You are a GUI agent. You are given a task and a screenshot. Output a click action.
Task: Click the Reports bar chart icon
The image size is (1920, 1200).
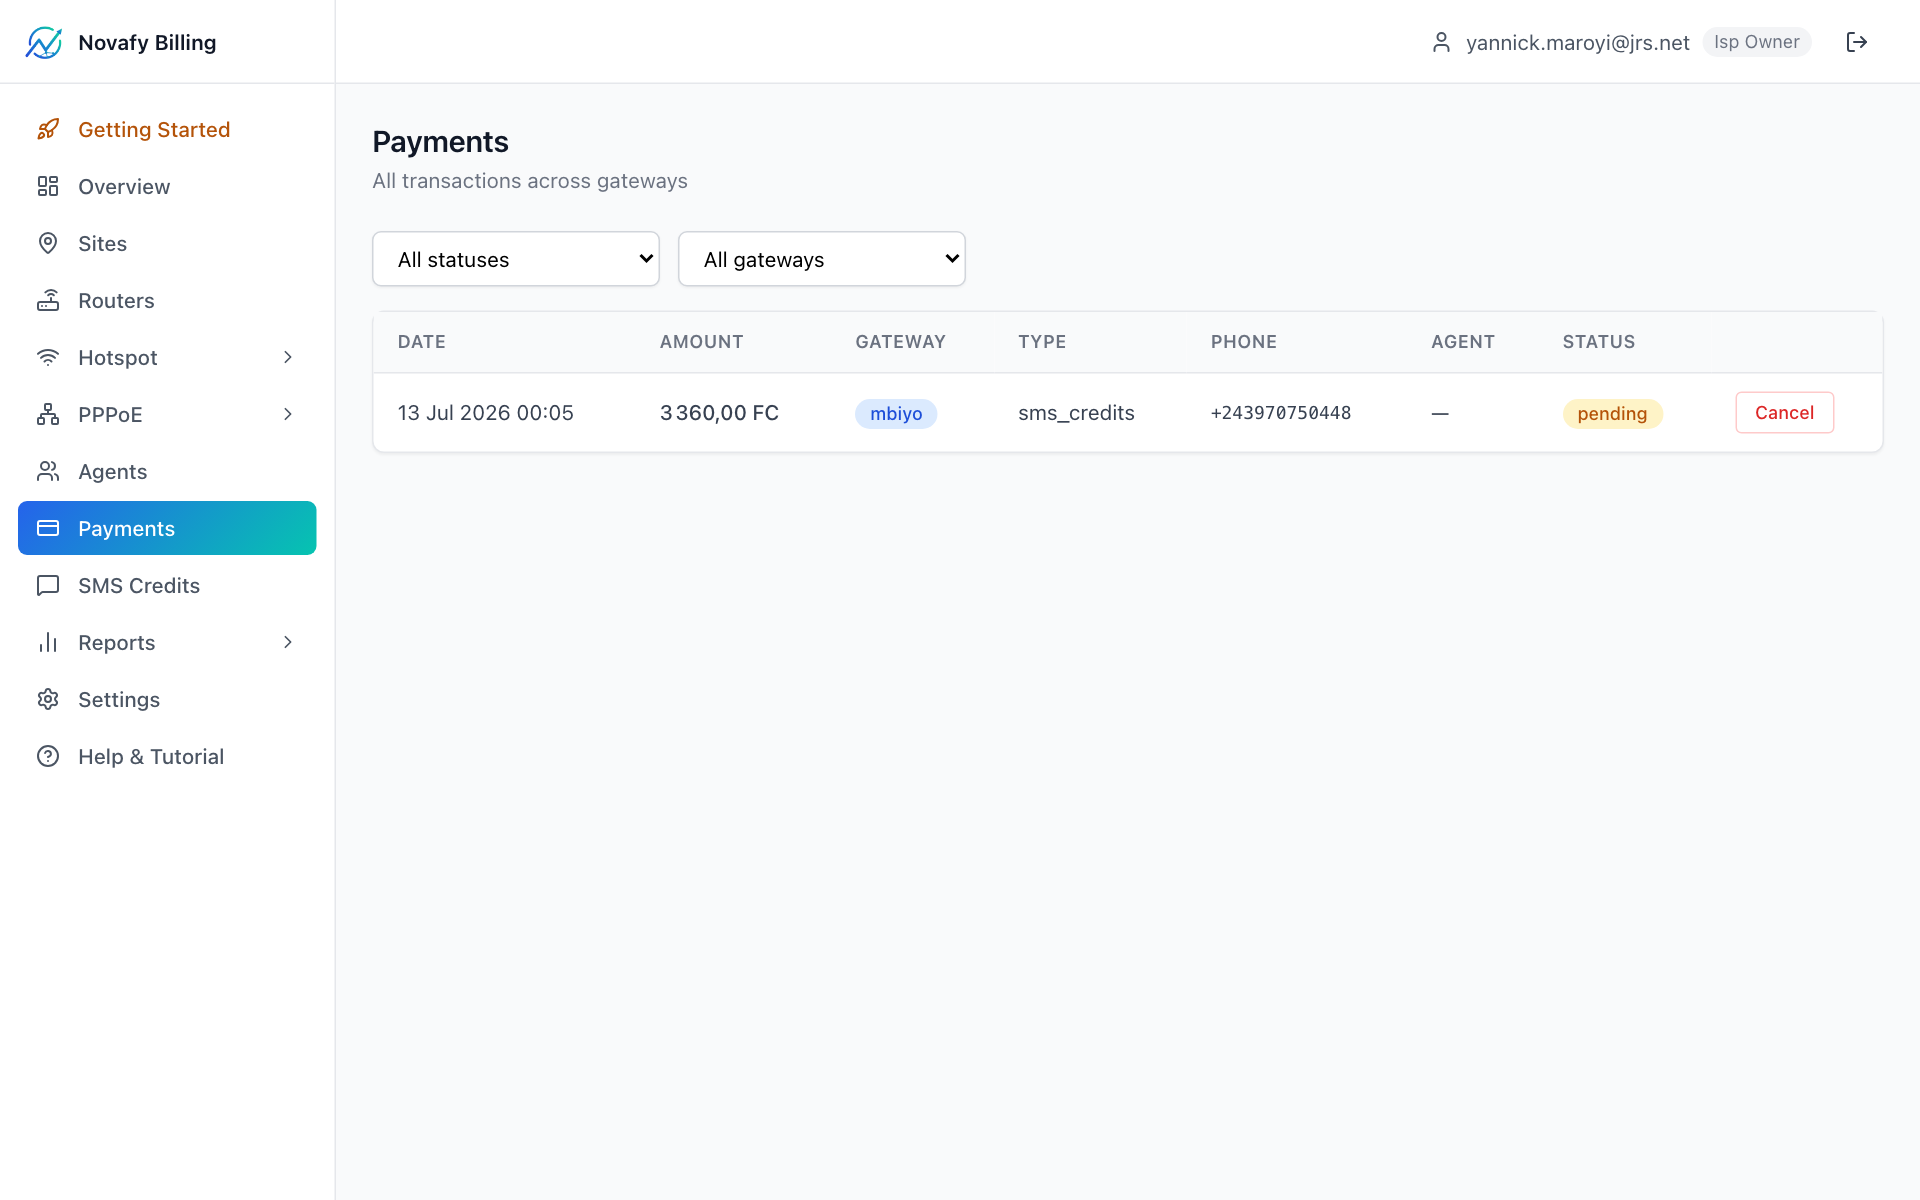click(48, 642)
